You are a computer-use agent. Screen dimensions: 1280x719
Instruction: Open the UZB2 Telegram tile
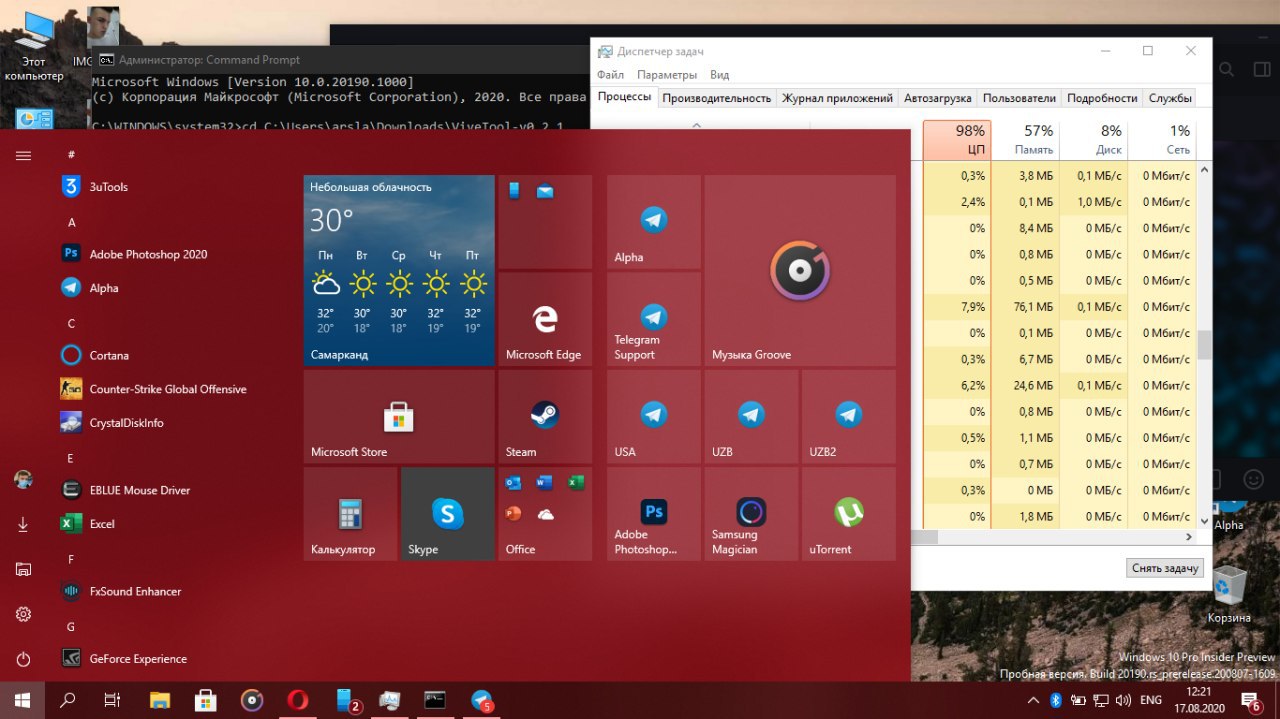click(x=849, y=416)
